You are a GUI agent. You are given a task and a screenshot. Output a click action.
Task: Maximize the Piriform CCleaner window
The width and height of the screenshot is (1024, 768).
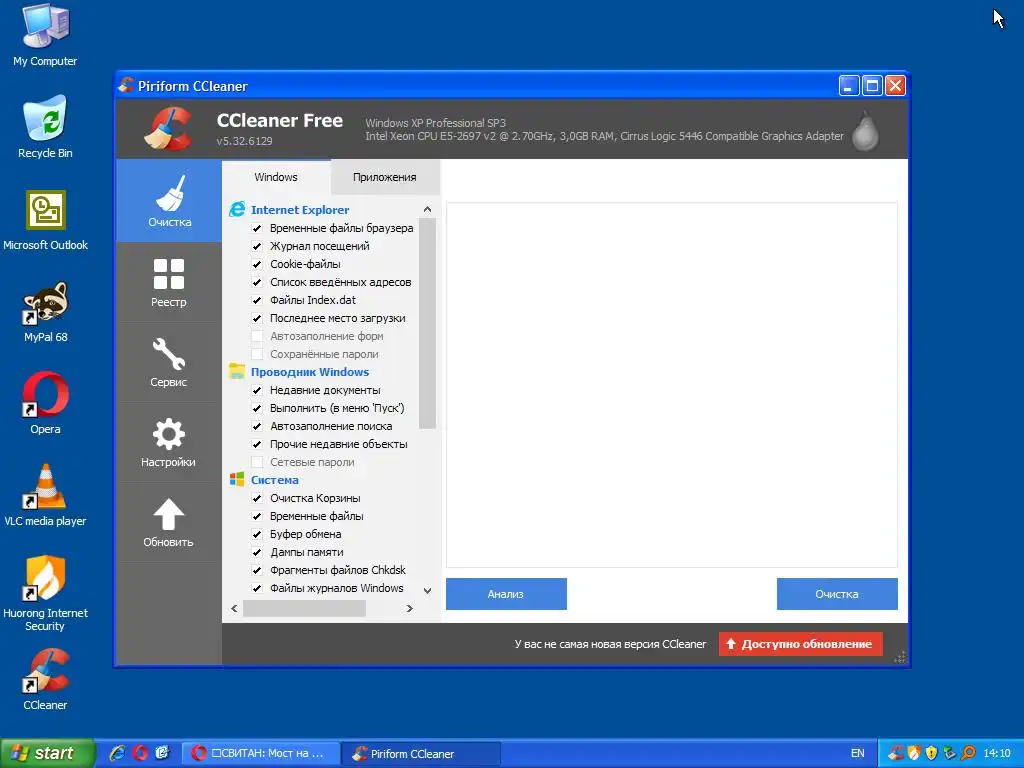click(x=872, y=86)
